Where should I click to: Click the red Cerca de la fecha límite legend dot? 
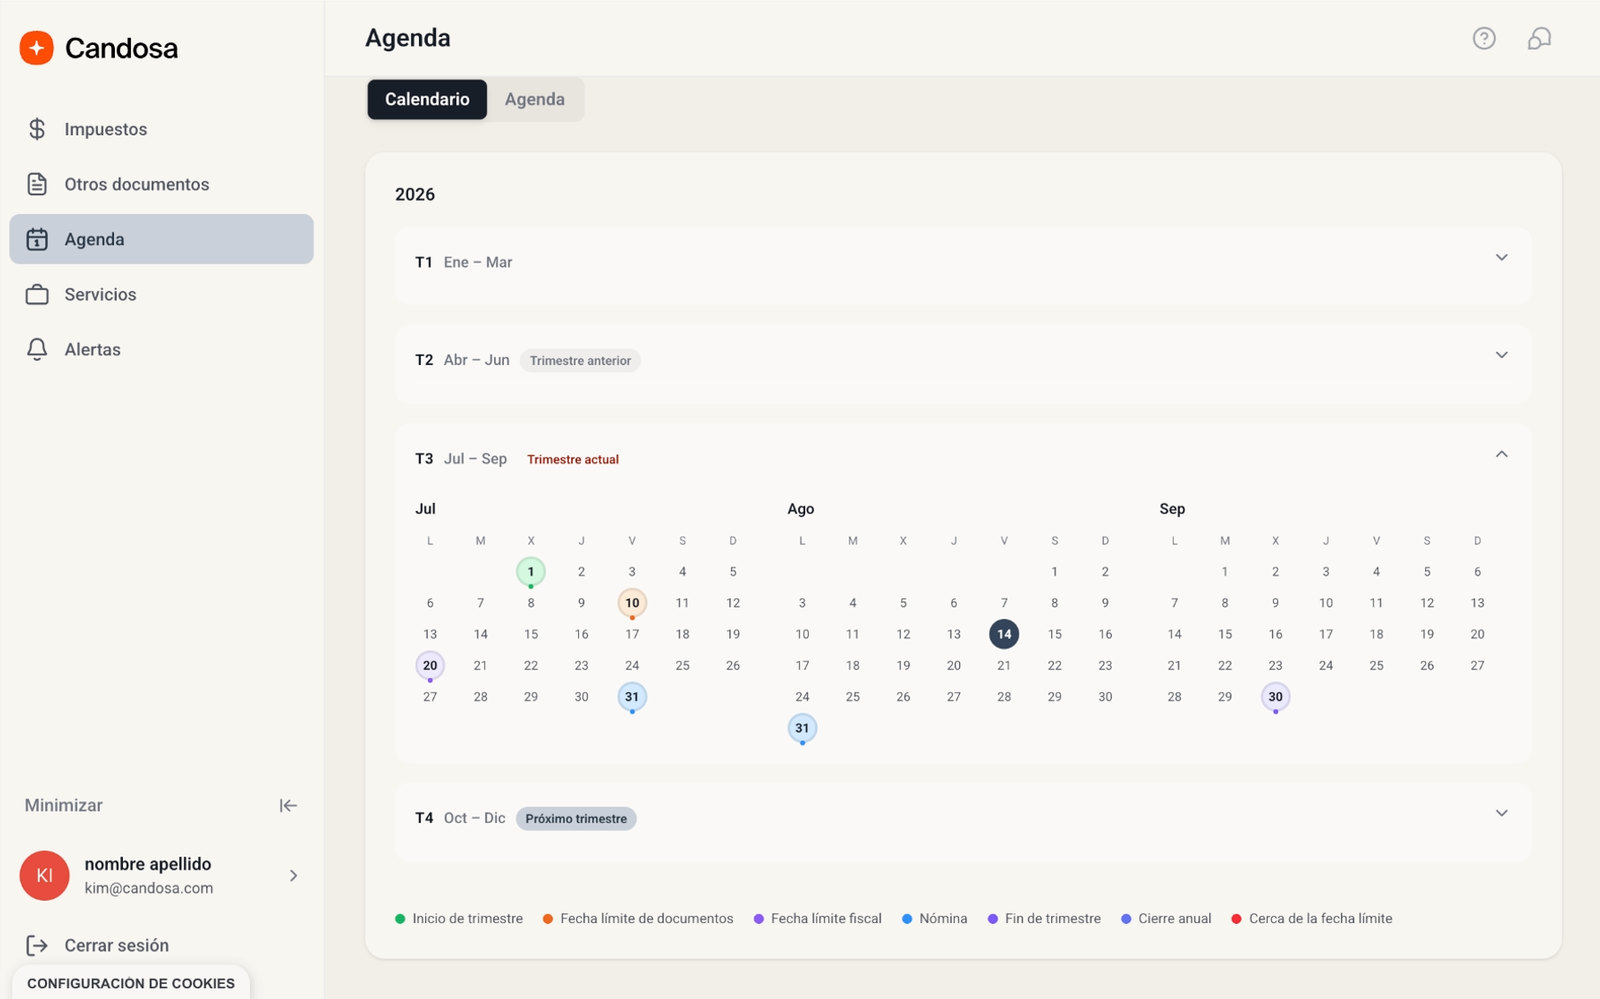[x=1236, y=919]
